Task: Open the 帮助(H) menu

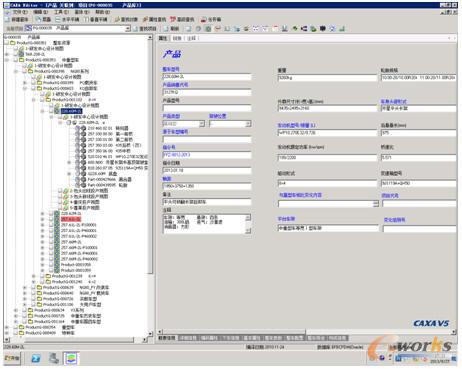Action: (x=103, y=12)
